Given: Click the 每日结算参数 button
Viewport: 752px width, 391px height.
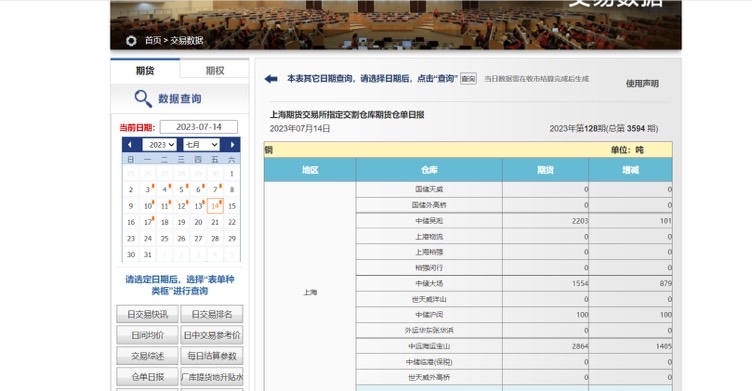Looking at the screenshot, I should pyautogui.click(x=212, y=356).
